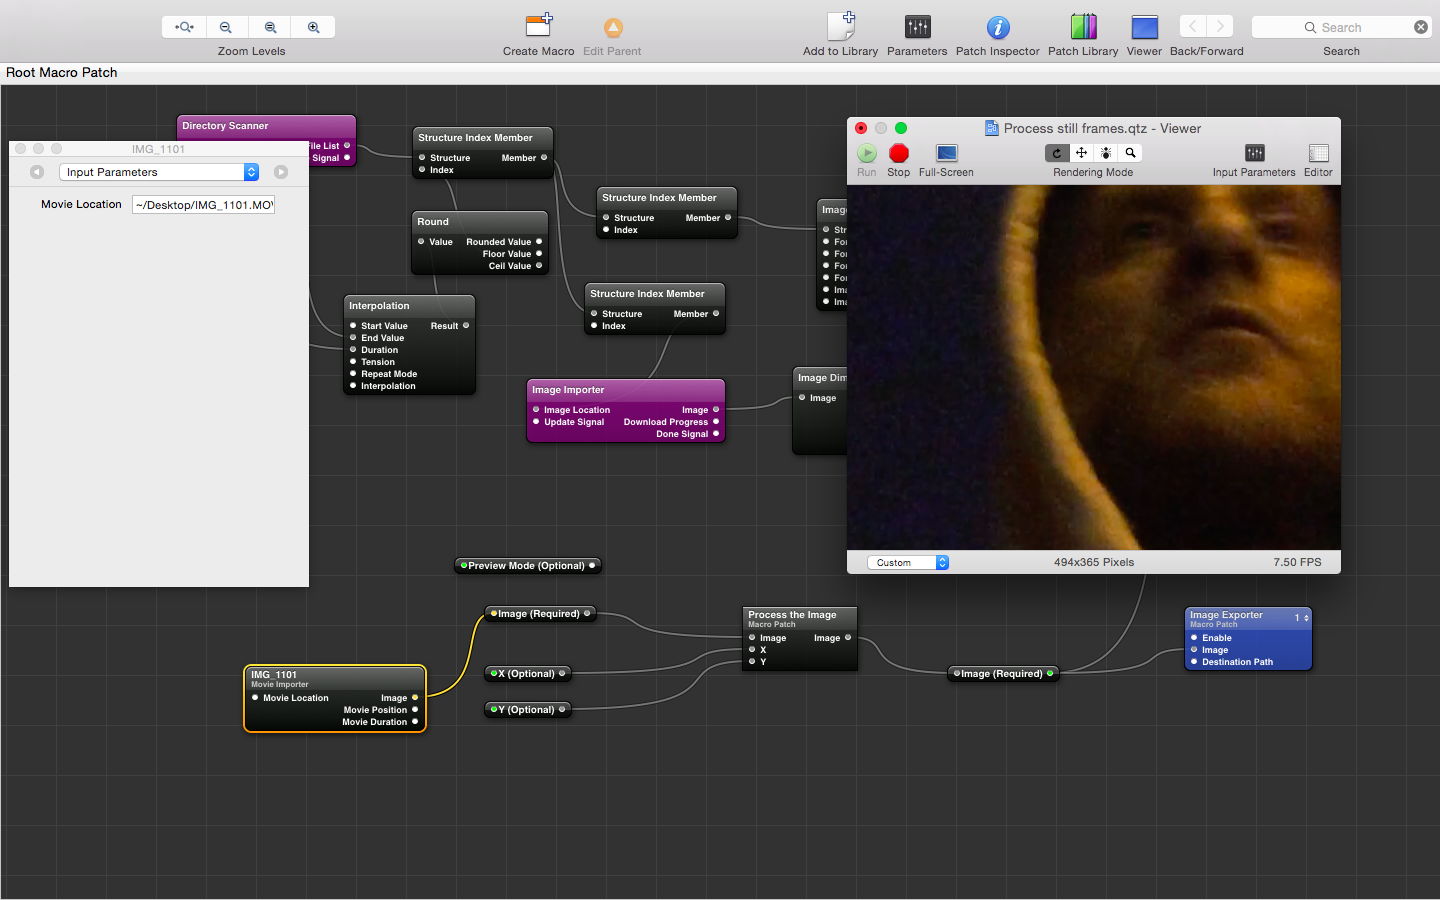Click the Ceil Value output port on Round

(539, 266)
